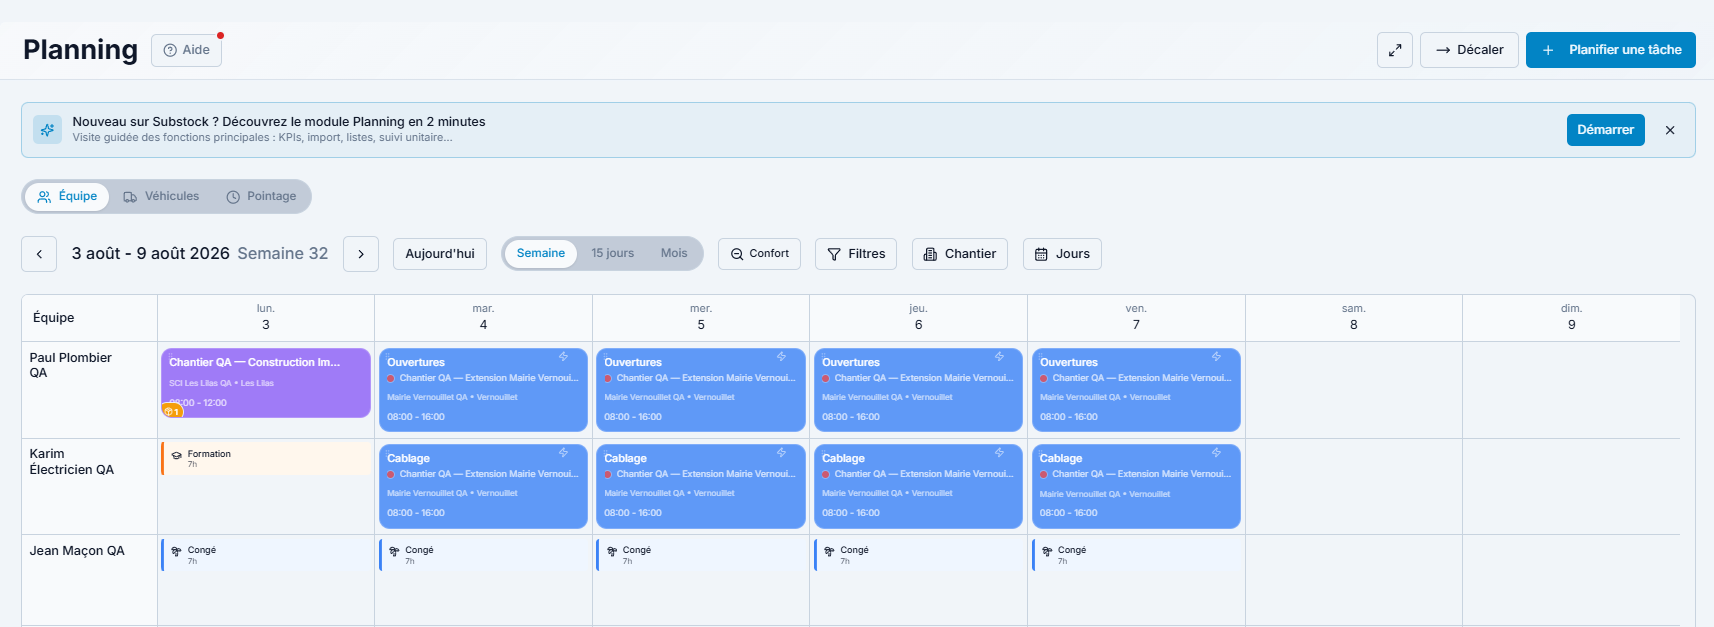Open Karim's Monday Formation entry
The width and height of the screenshot is (1714, 627).
(266, 458)
